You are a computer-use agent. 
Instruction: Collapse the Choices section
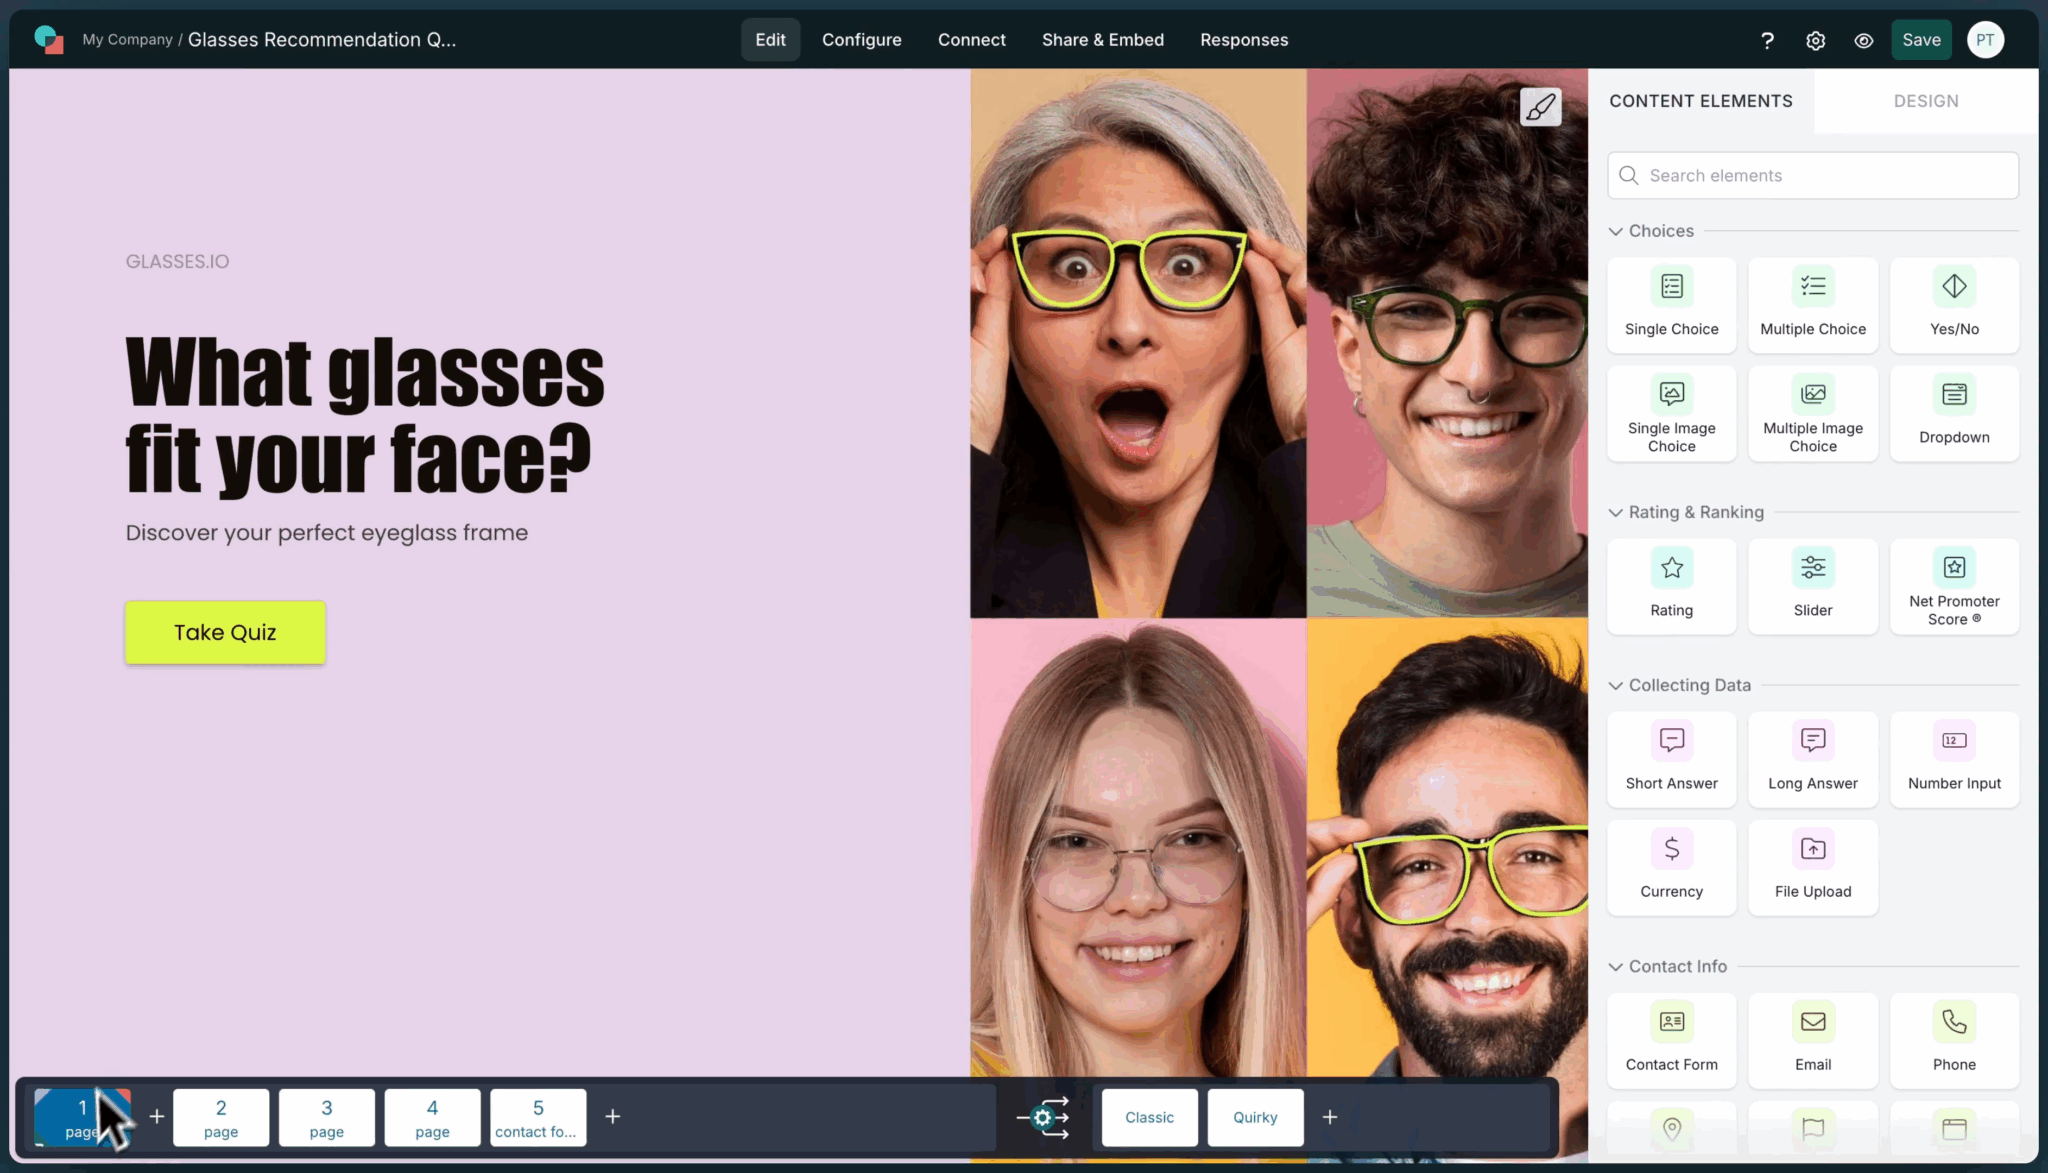pyautogui.click(x=1615, y=231)
